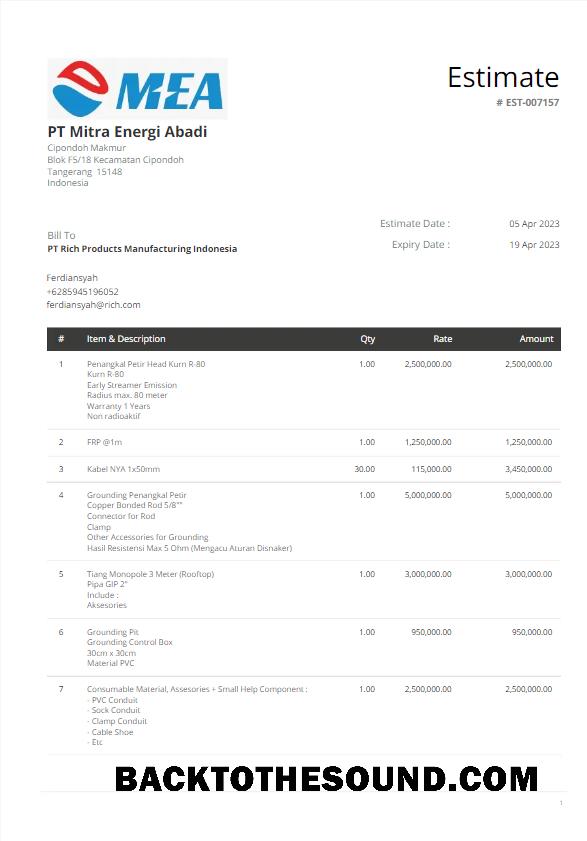The height and width of the screenshot is (841, 587).
Task: Click the Kabel NYA 1x50mm row
Action: (304, 469)
